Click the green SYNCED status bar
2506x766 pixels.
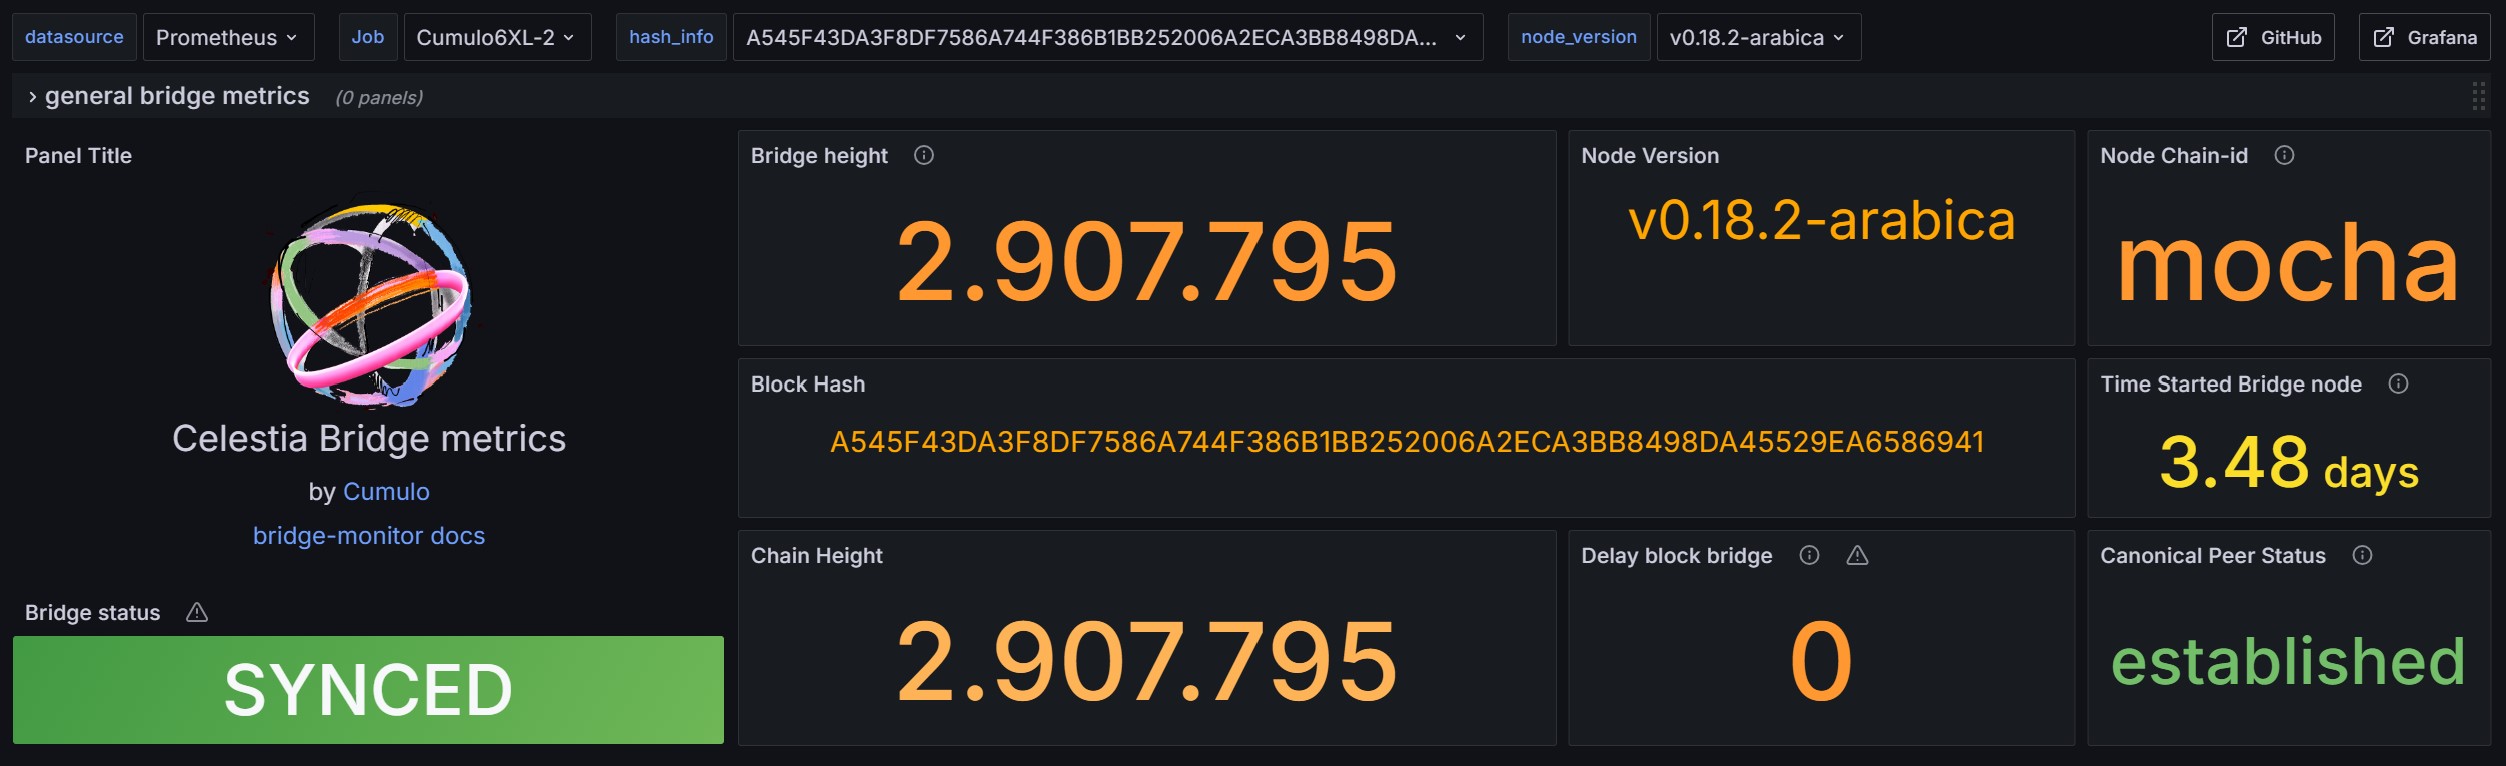pyautogui.click(x=368, y=690)
